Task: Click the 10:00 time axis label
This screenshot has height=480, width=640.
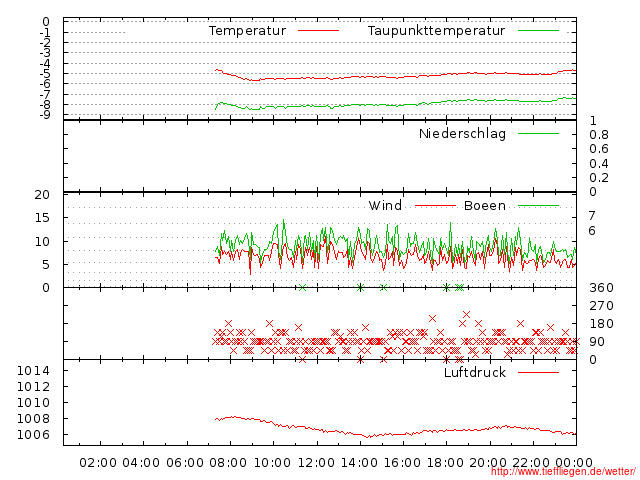Action: tap(272, 463)
